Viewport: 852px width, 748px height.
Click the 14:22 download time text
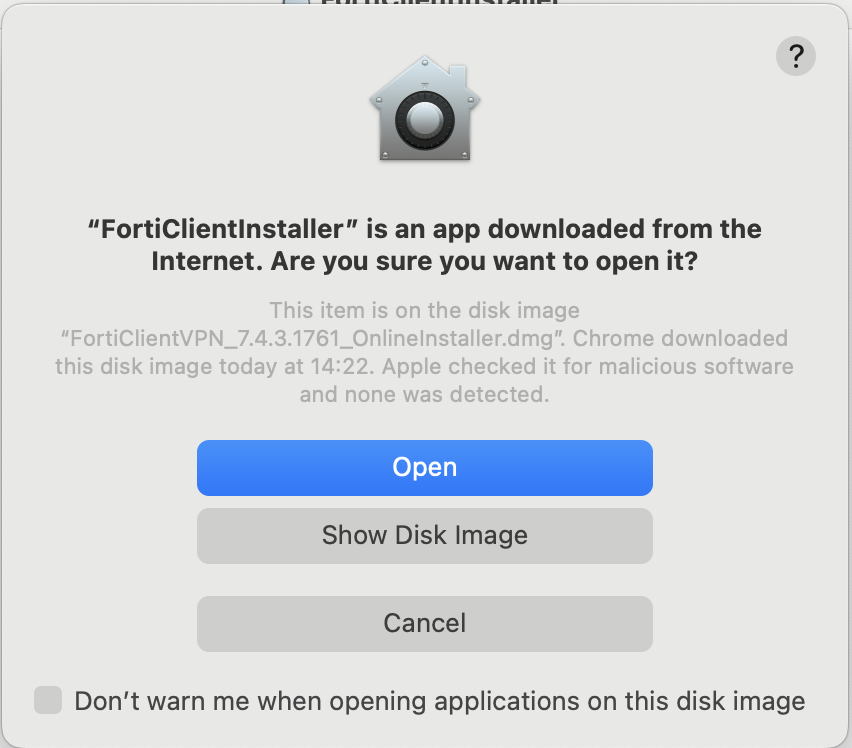point(340,367)
